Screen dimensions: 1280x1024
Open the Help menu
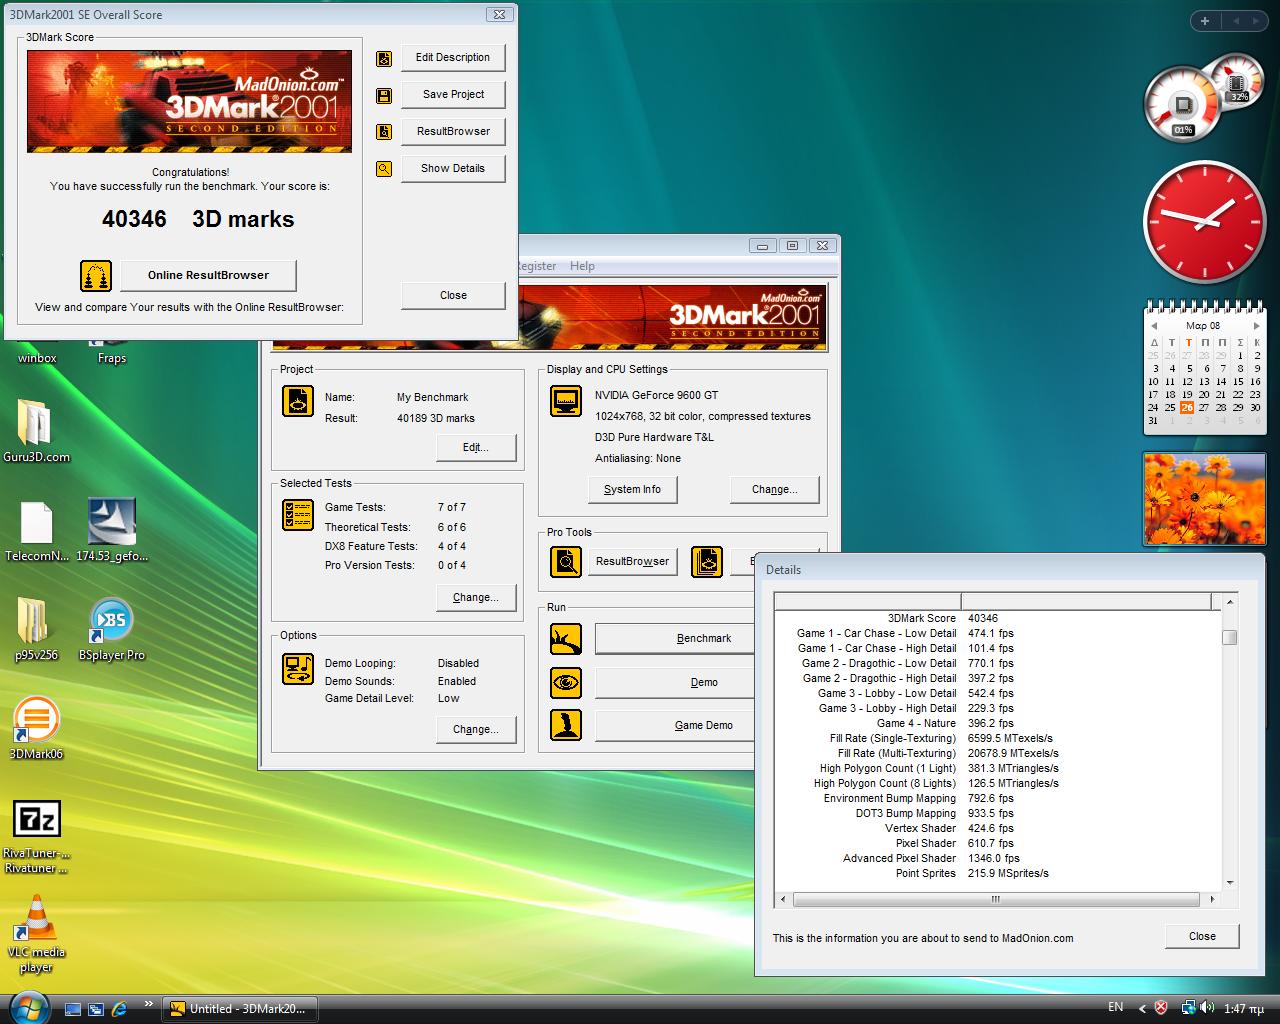(x=582, y=266)
